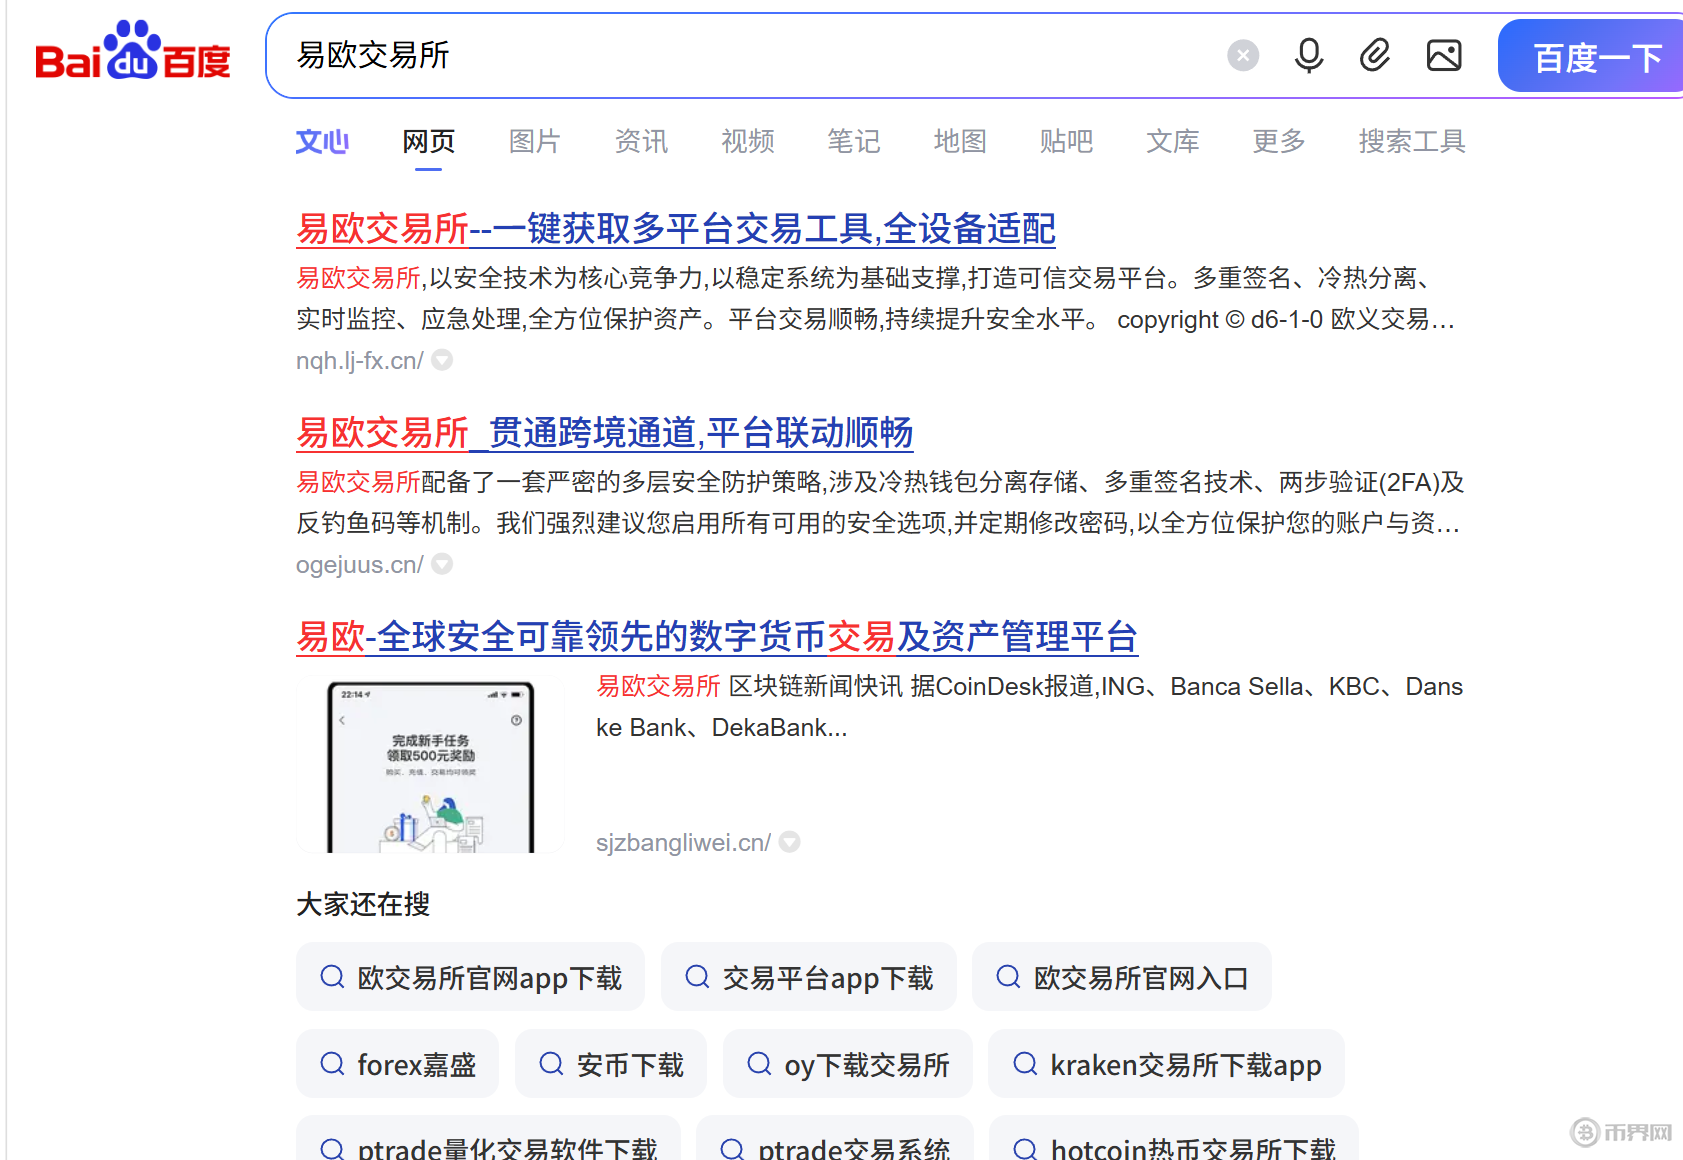Screen dimensions: 1683x1160
Task: Open the 贴吧 tab
Action: 1066,141
